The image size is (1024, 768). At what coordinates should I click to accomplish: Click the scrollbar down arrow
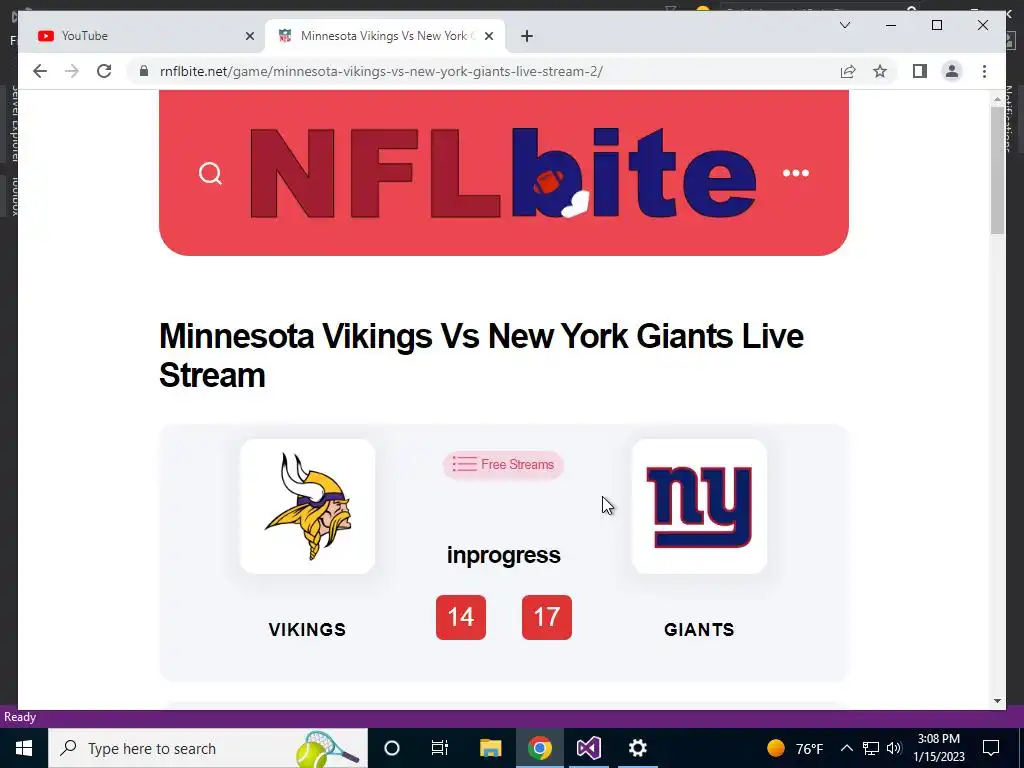tap(997, 701)
